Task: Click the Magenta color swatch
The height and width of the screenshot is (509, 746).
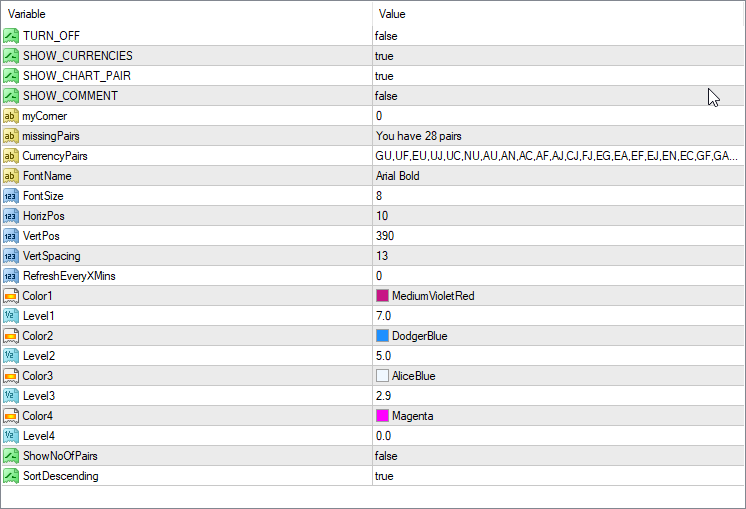Action: [382, 416]
